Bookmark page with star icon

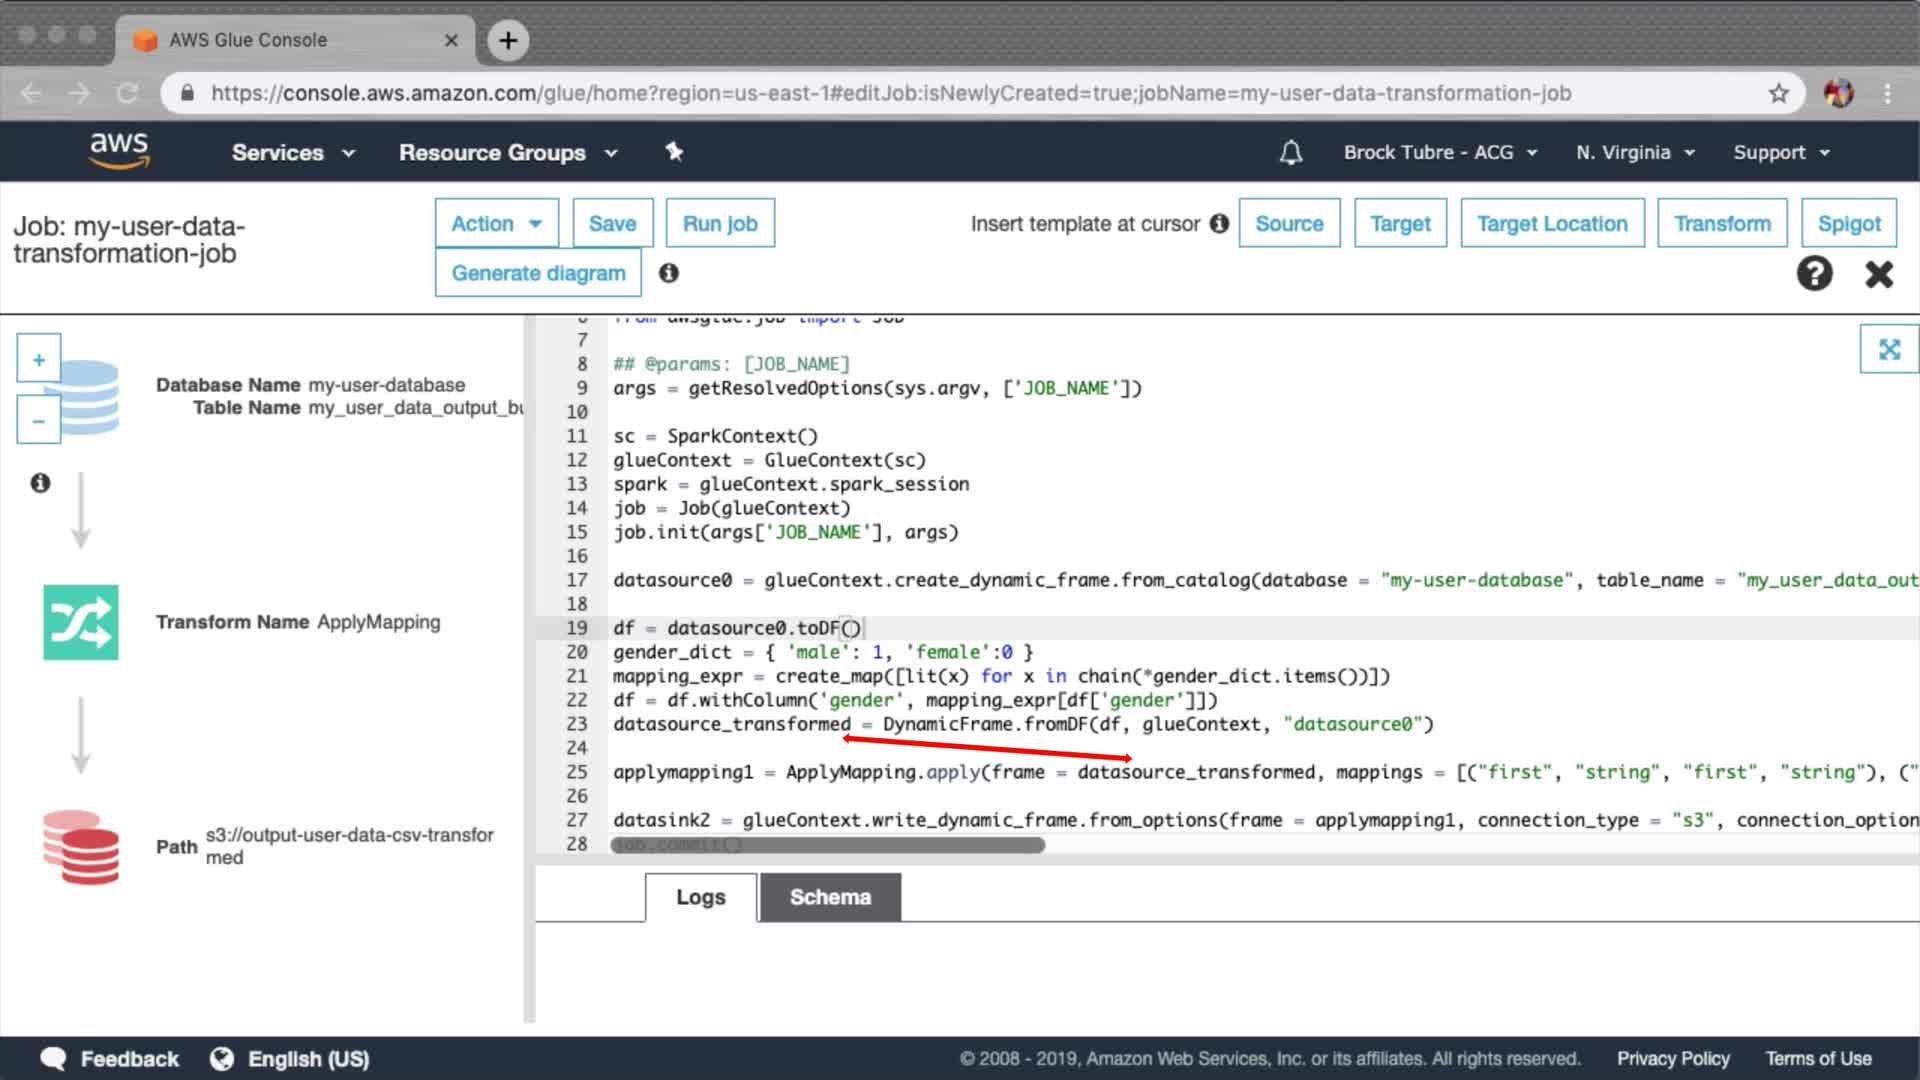click(1778, 93)
